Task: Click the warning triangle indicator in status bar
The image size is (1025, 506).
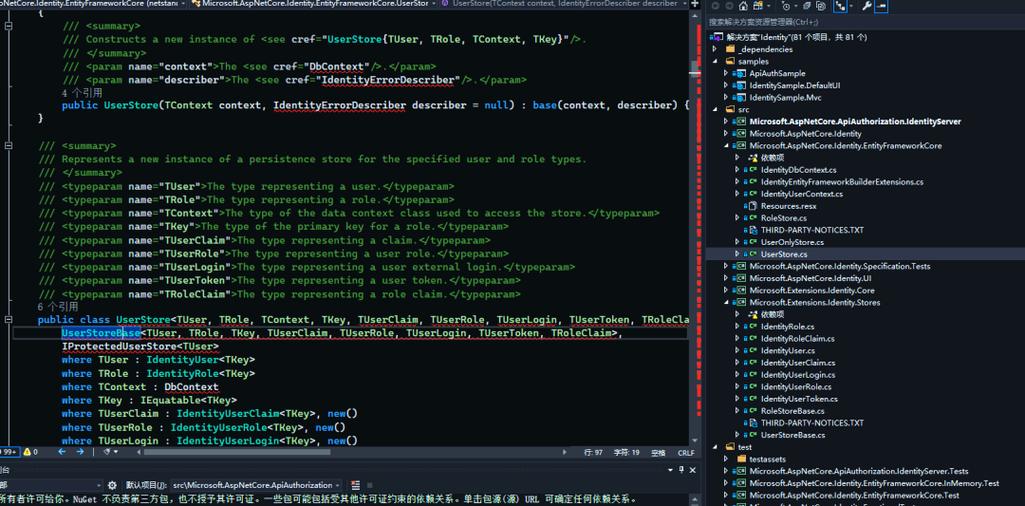Action: coord(26,452)
